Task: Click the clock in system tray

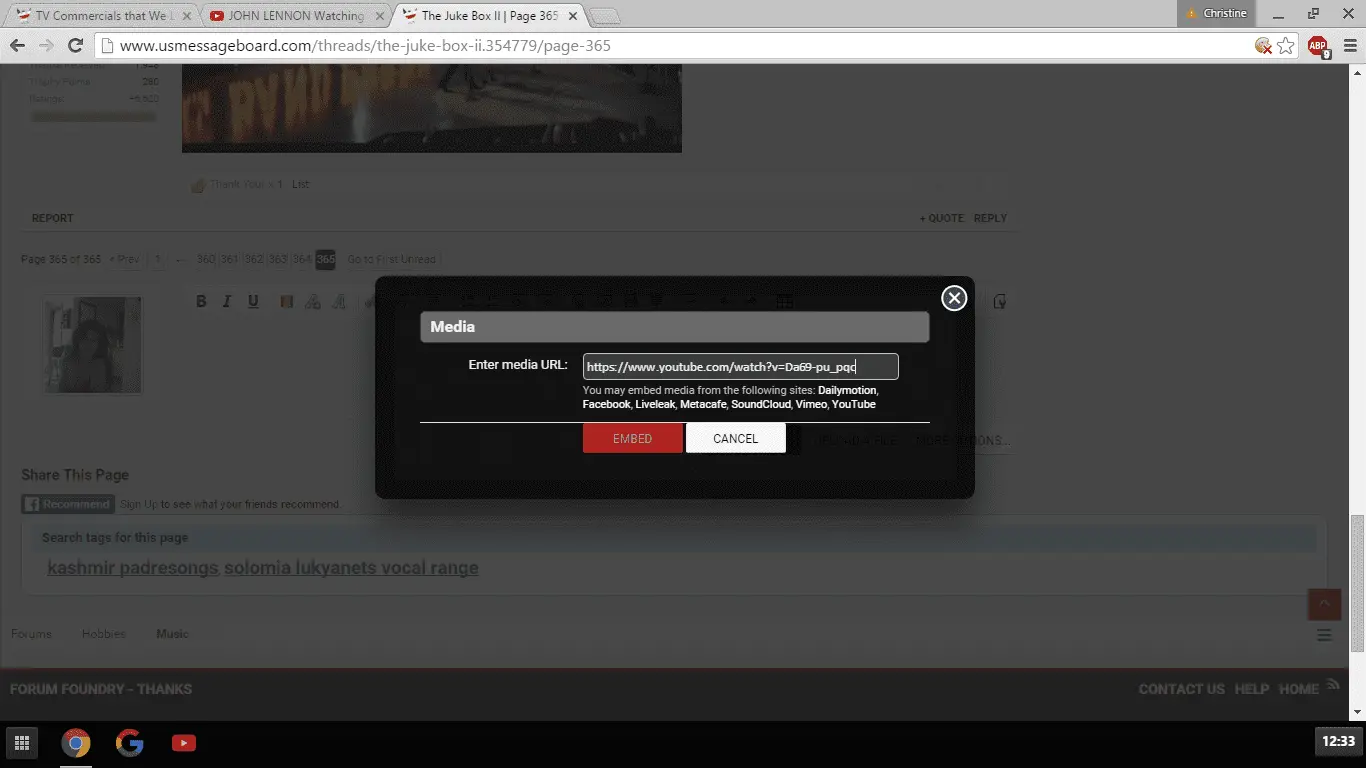Action: pyautogui.click(x=1338, y=742)
